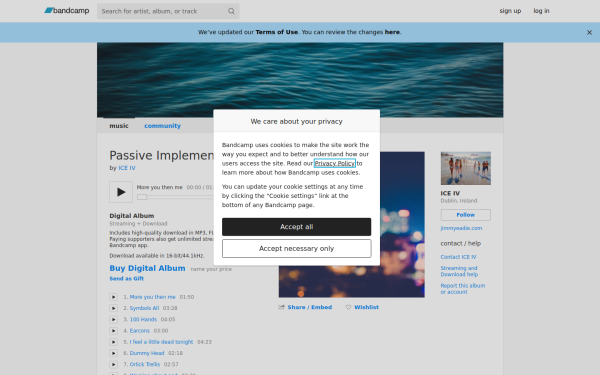The width and height of the screenshot is (600, 375).
Task: Click the Bandcamp logo
Action: coord(67,11)
